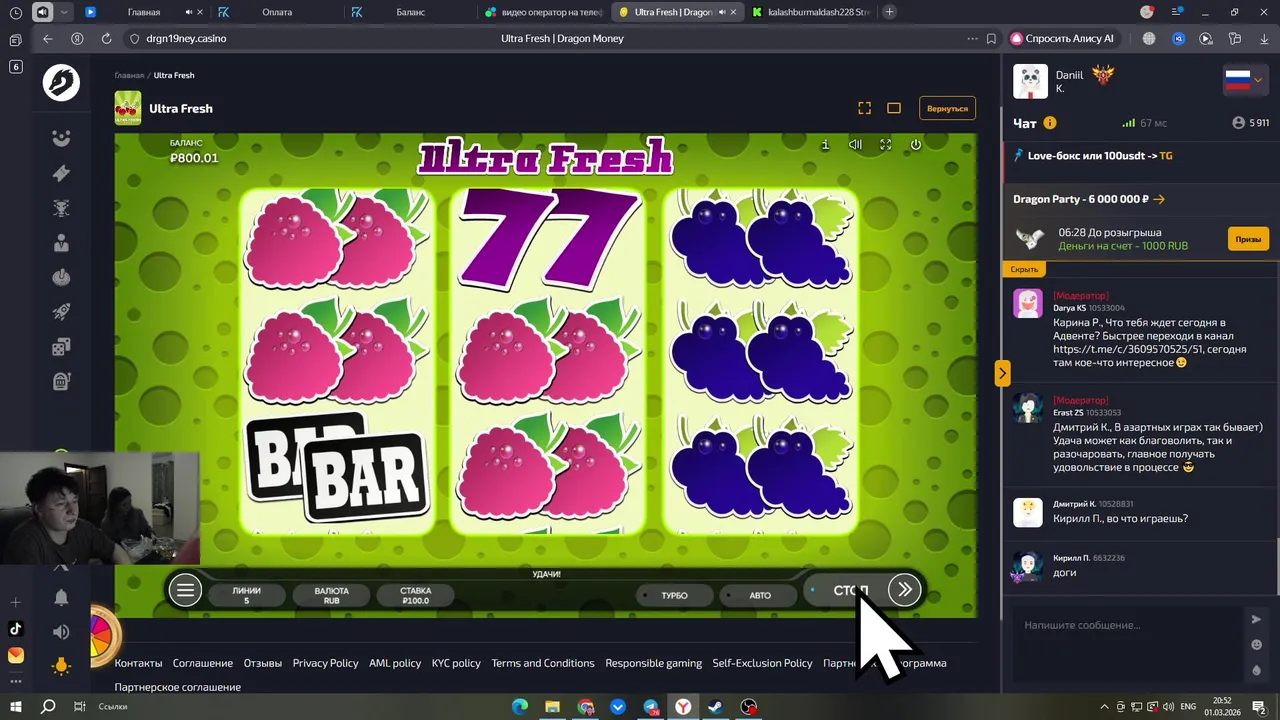This screenshot has width=1280, height=720.
Task: Switch to видео оператор tab
Action: pyautogui.click(x=541, y=12)
